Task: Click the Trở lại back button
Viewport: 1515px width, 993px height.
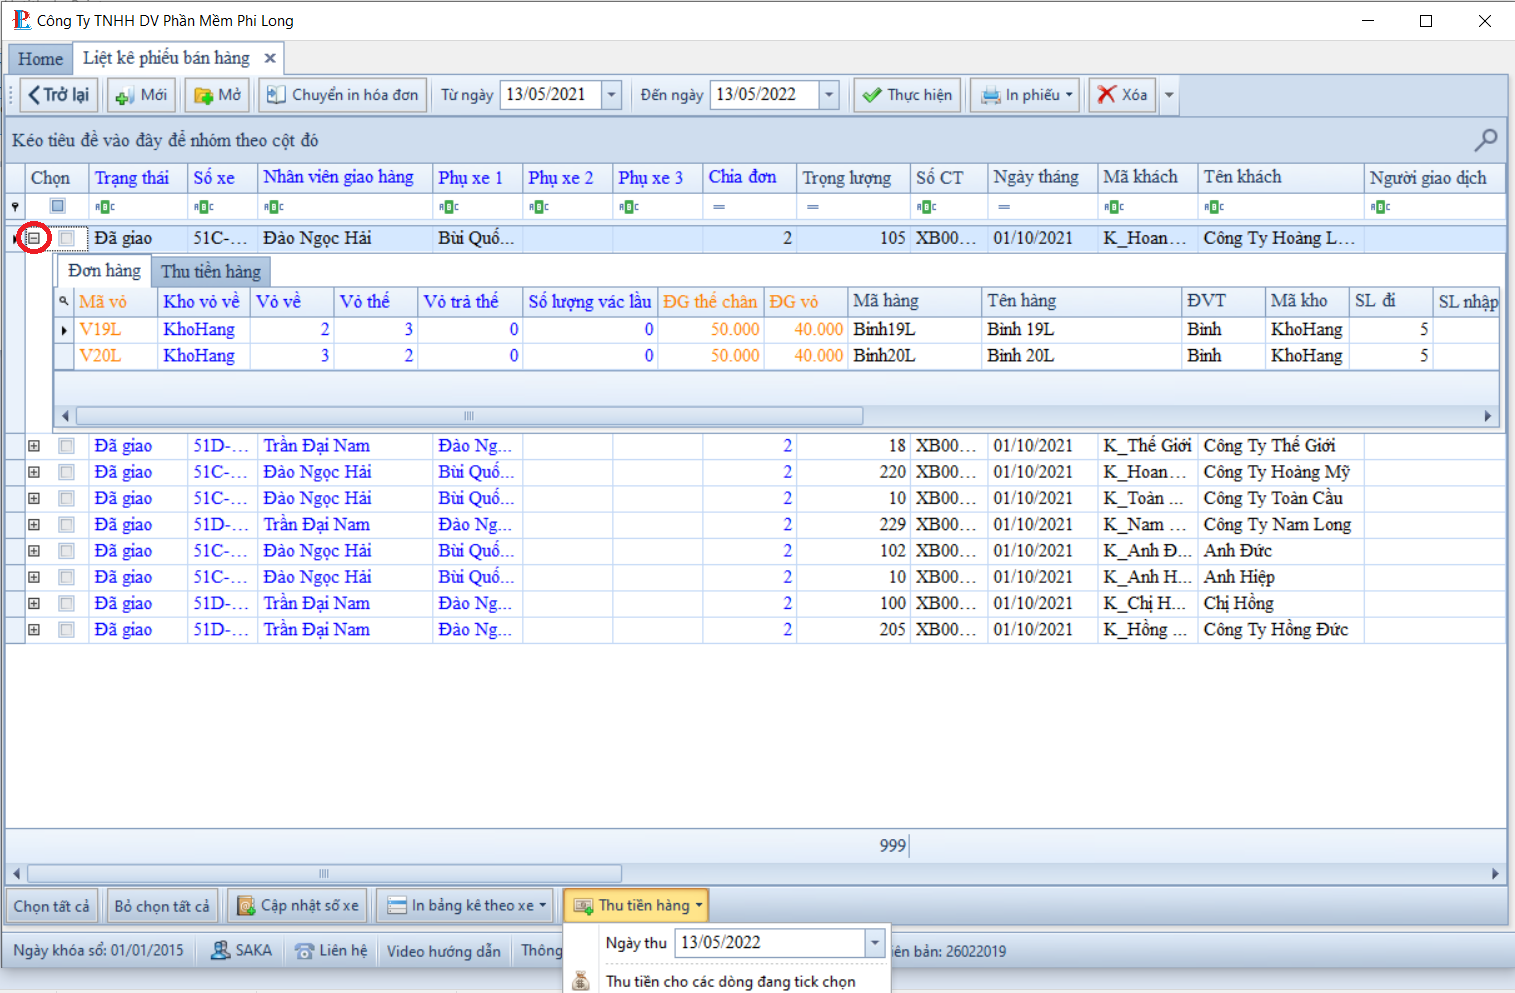Action: coord(58,95)
